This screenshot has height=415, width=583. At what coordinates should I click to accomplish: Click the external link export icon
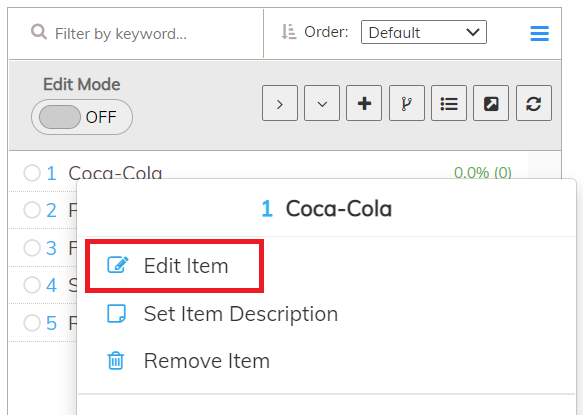point(491,103)
